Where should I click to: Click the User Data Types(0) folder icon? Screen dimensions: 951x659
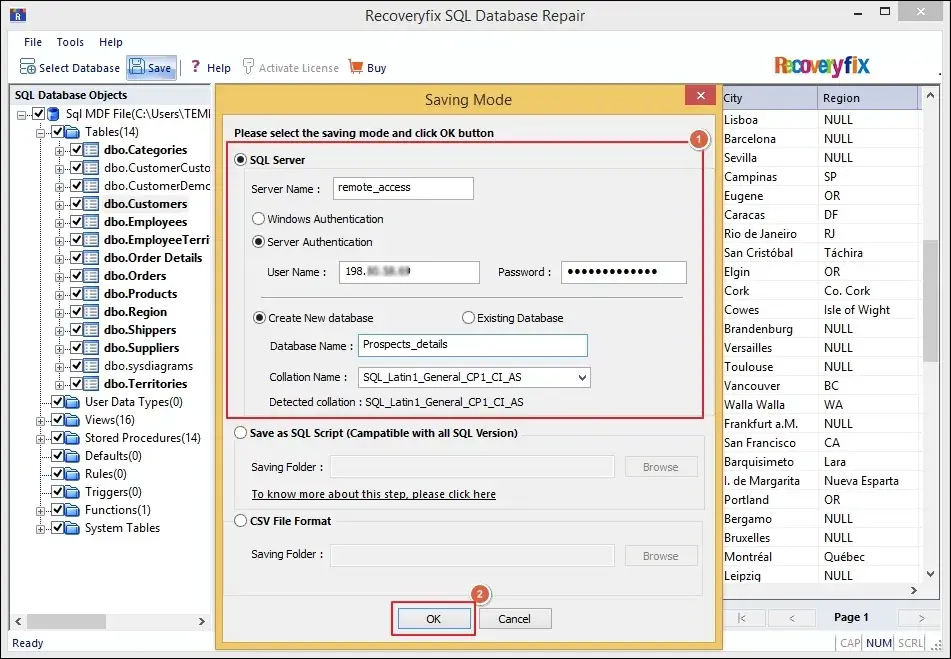(x=72, y=402)
